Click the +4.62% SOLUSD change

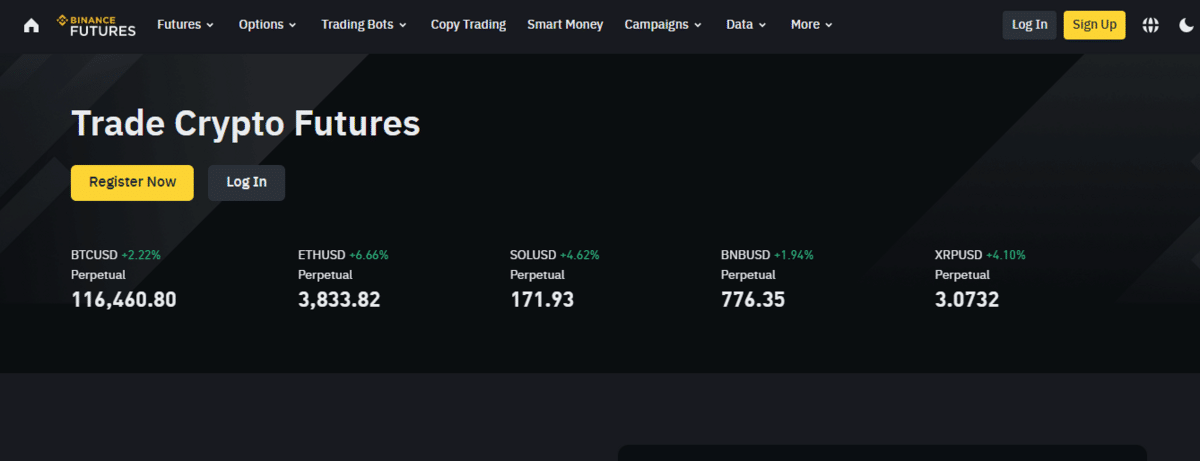(580, 255)
